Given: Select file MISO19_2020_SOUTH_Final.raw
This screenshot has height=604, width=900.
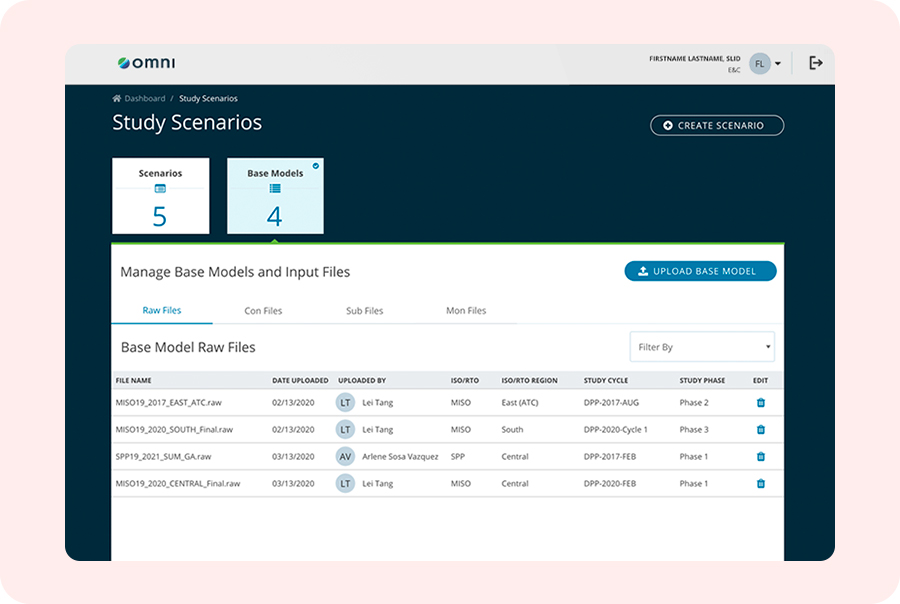Looking at the screenshot, I should pos(174,429).
